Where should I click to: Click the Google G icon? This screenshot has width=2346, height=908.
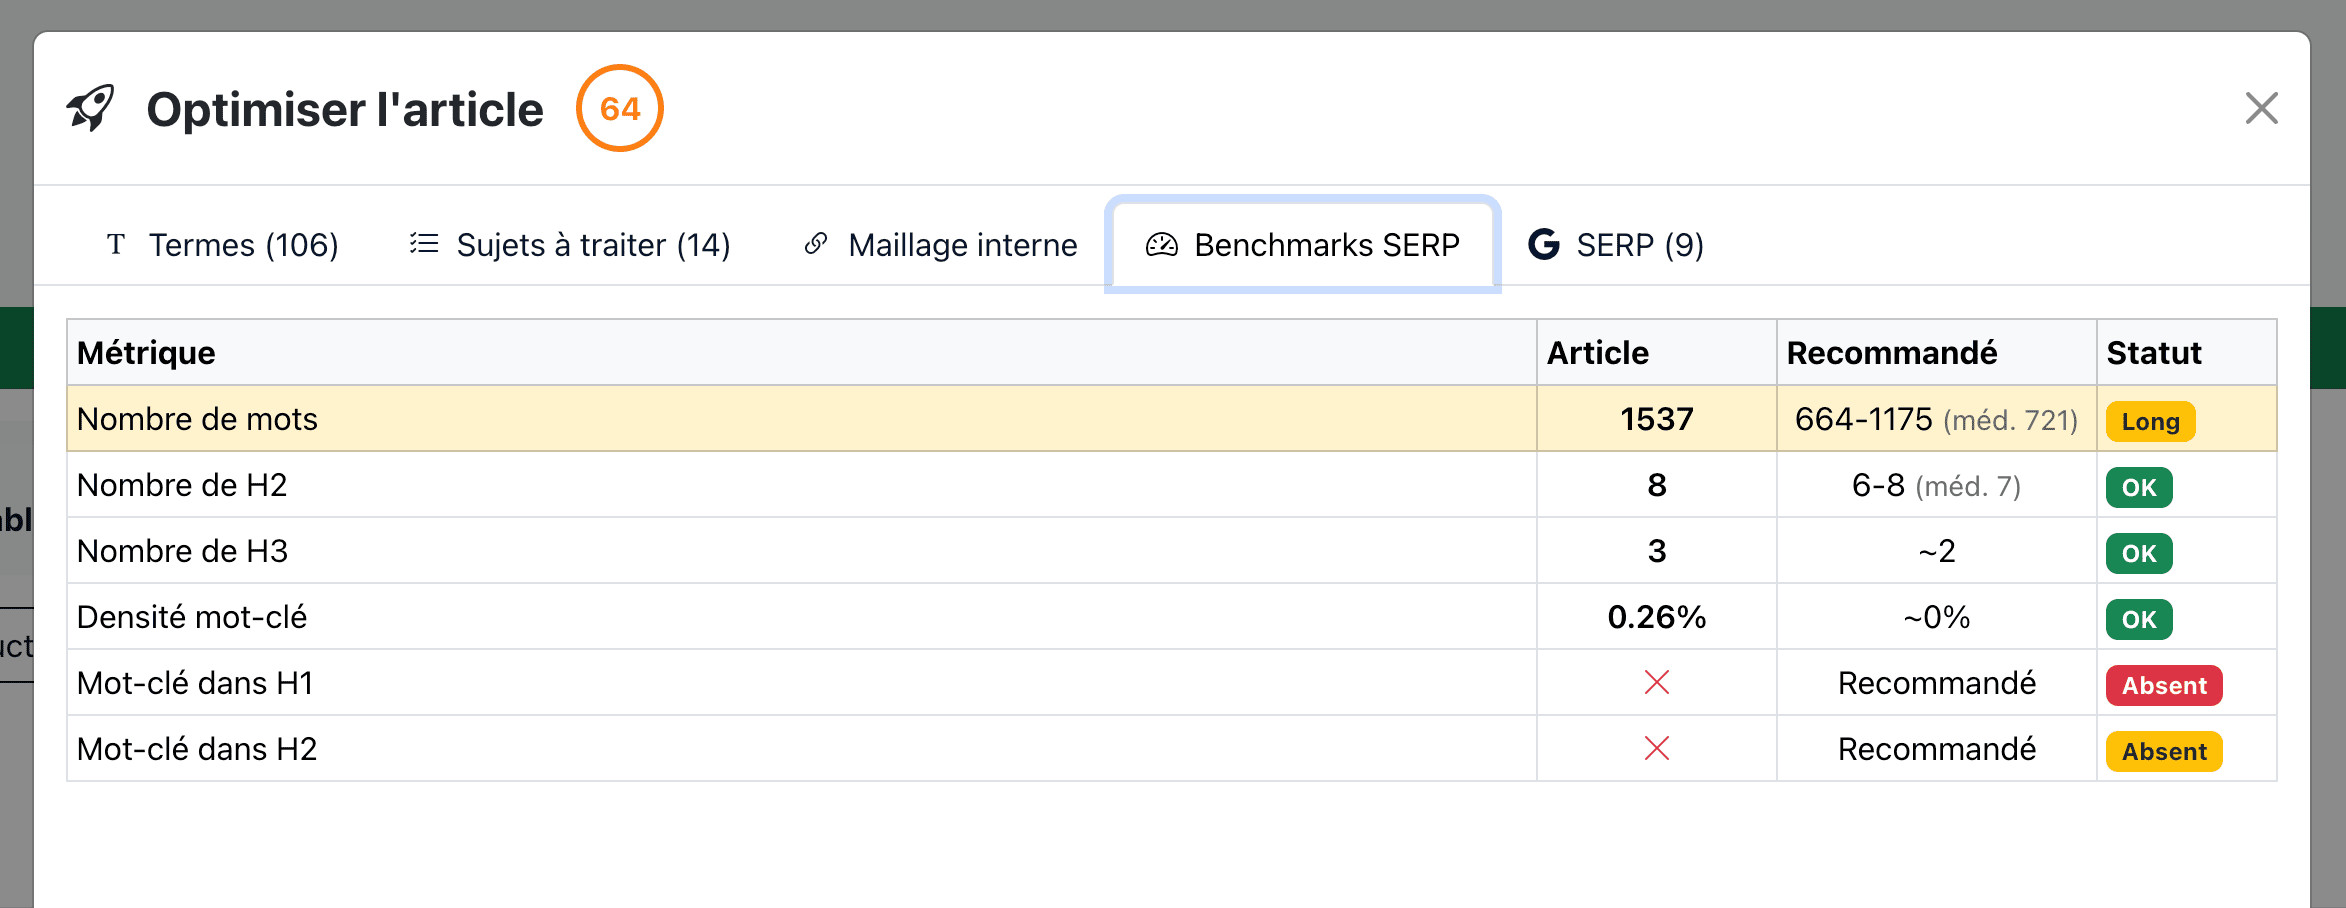tap(1544, 244)
